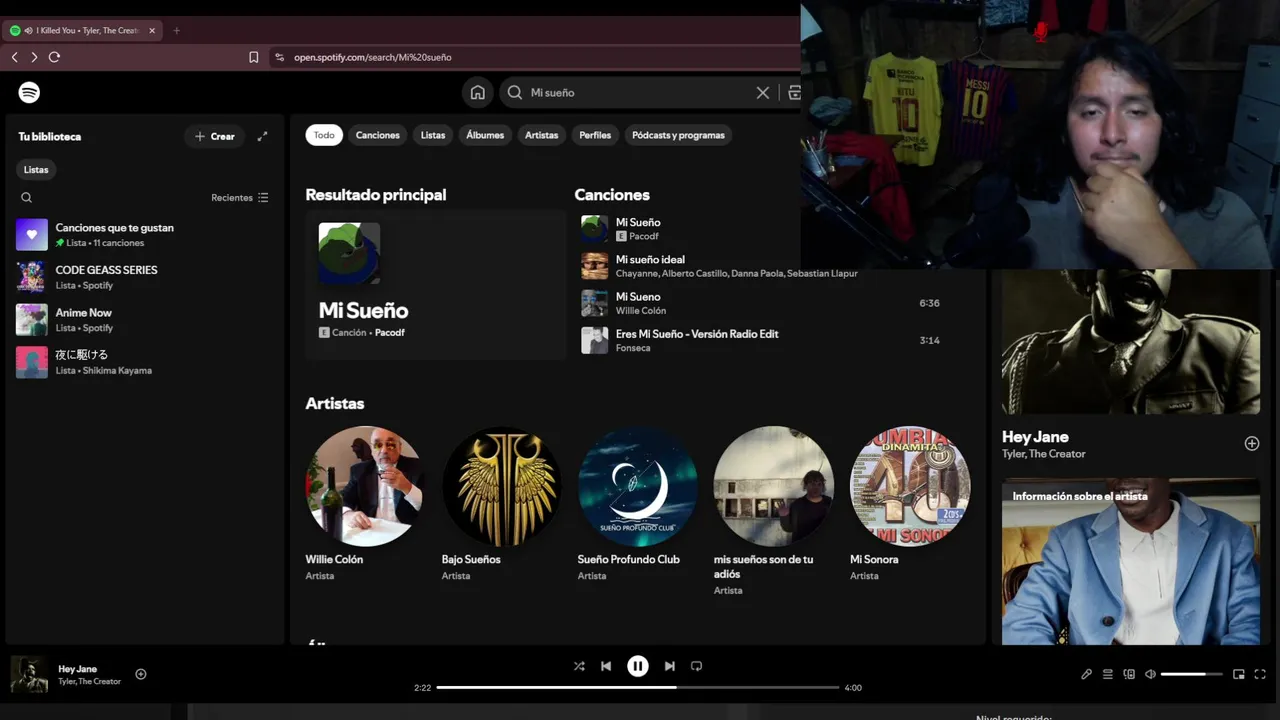Adjust the volume slider
The image size is (1280, 720).
coord(1191,674)
